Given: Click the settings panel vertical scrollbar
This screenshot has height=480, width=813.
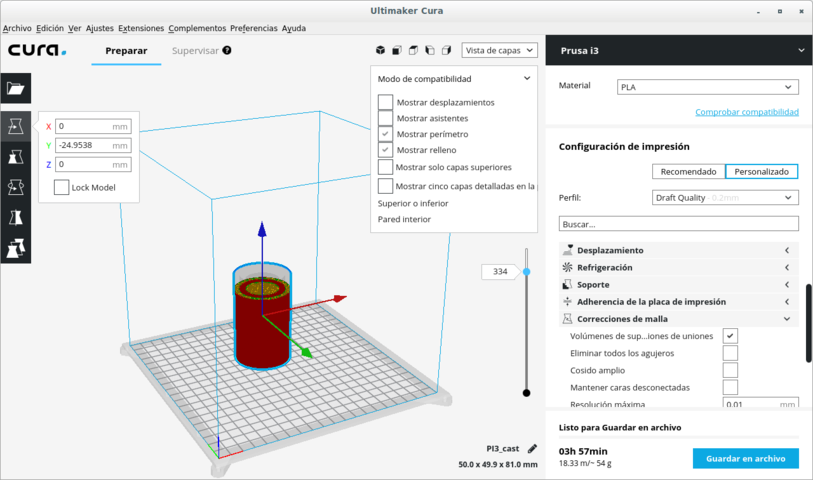Looking at the screenshot, I should click(x=809, y=323).
